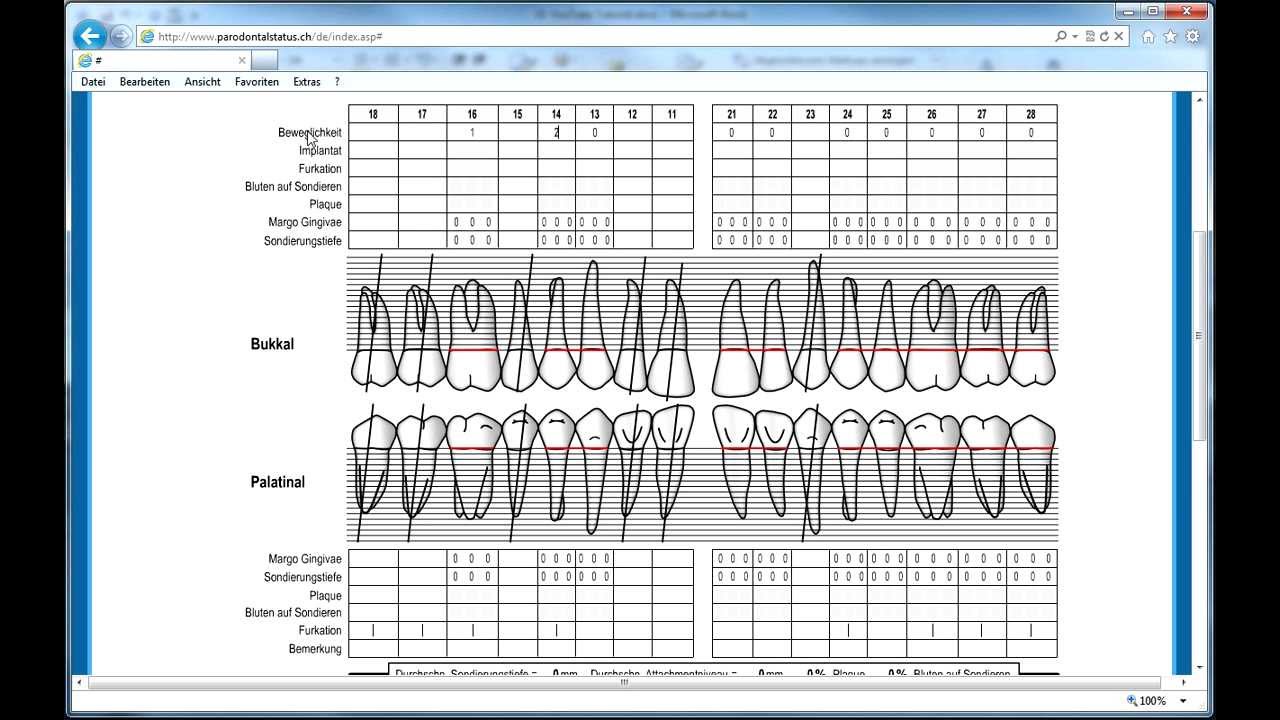The height and width of the screenshot is (720, 1280).
Task: Open the browser Home icon
Action: click(x=1148, y=36)
